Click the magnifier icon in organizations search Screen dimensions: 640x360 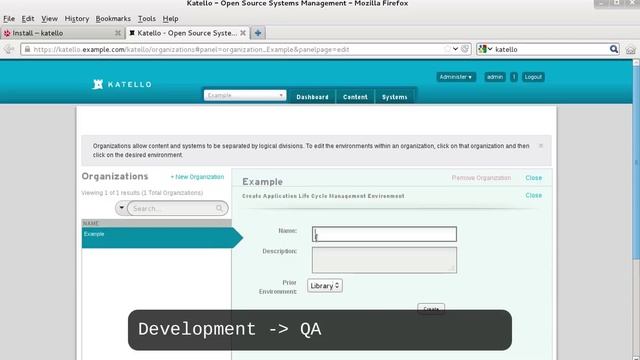pos(220,209)
